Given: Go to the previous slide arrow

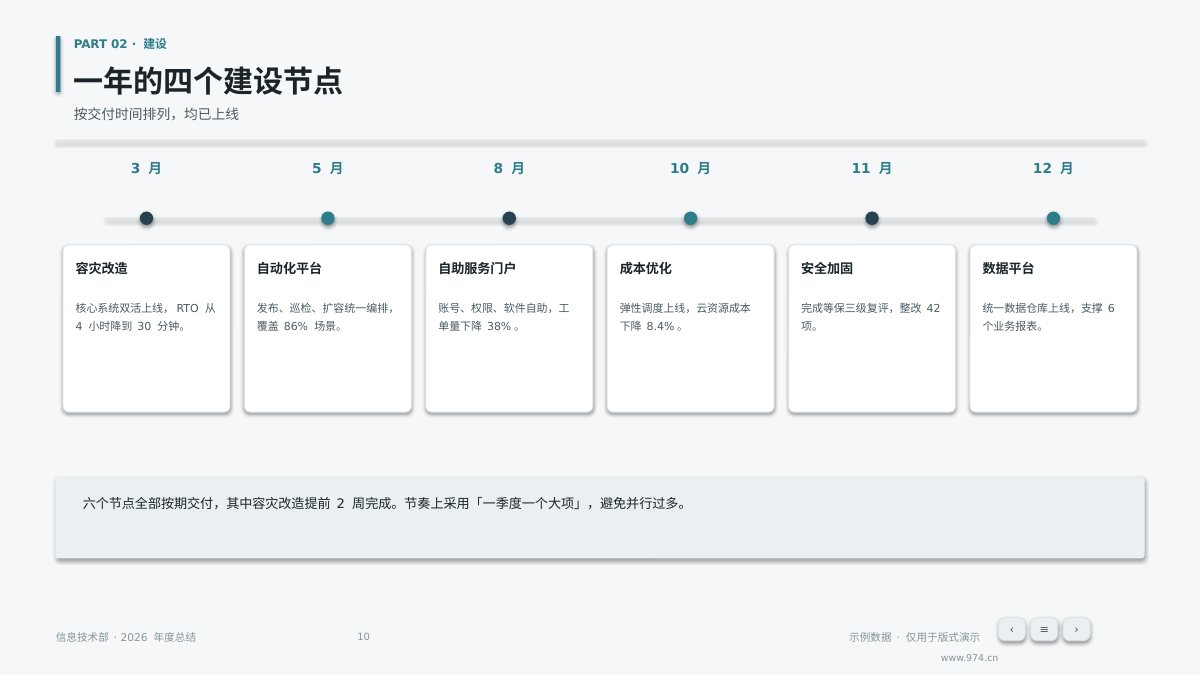Looking at the screenshot, I should pyautogui.click(x=1011, y=629).
